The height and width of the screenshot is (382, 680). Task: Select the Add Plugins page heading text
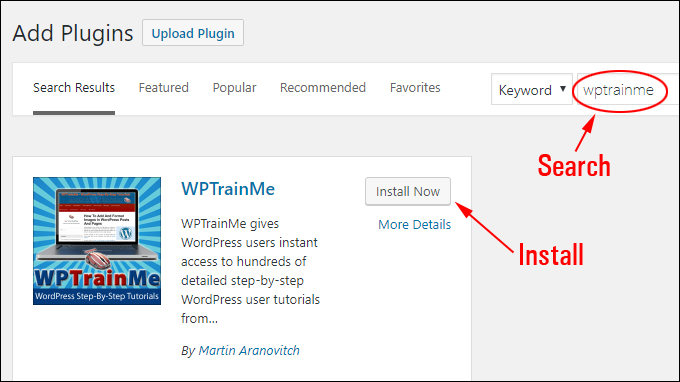point(73,33)
